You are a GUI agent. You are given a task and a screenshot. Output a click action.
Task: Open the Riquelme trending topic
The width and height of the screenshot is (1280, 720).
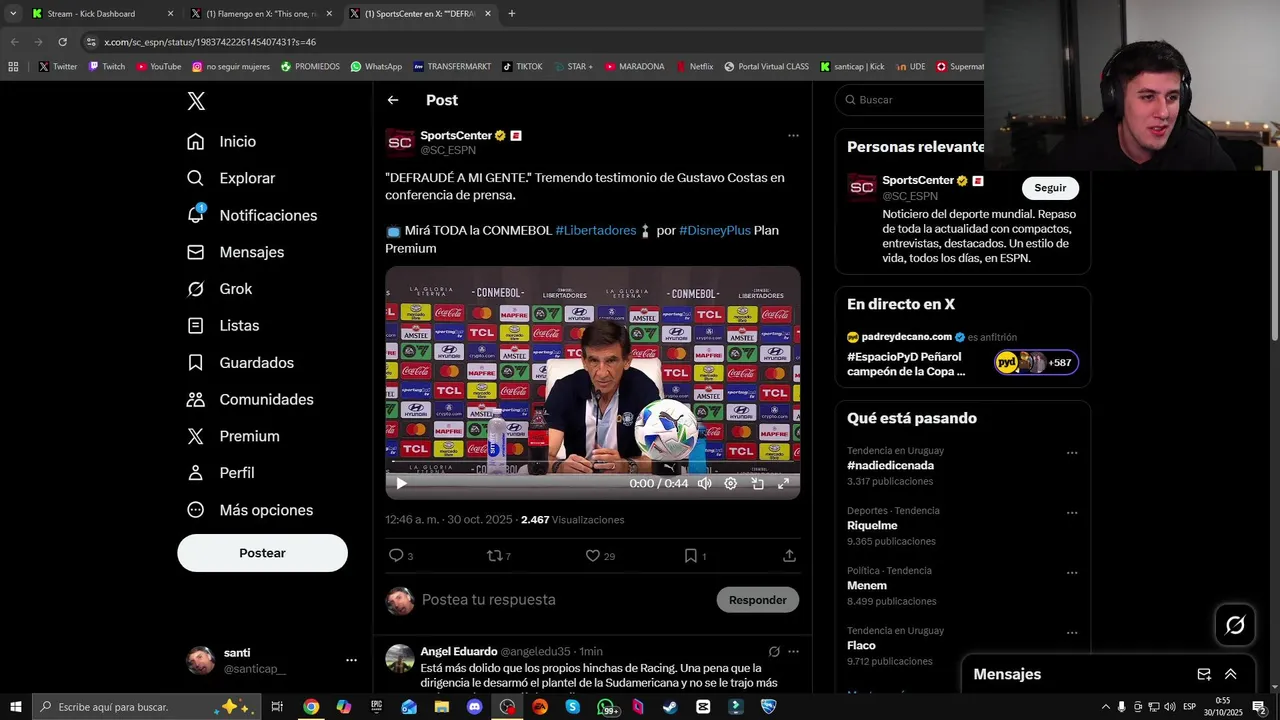[x=872, y=526]
